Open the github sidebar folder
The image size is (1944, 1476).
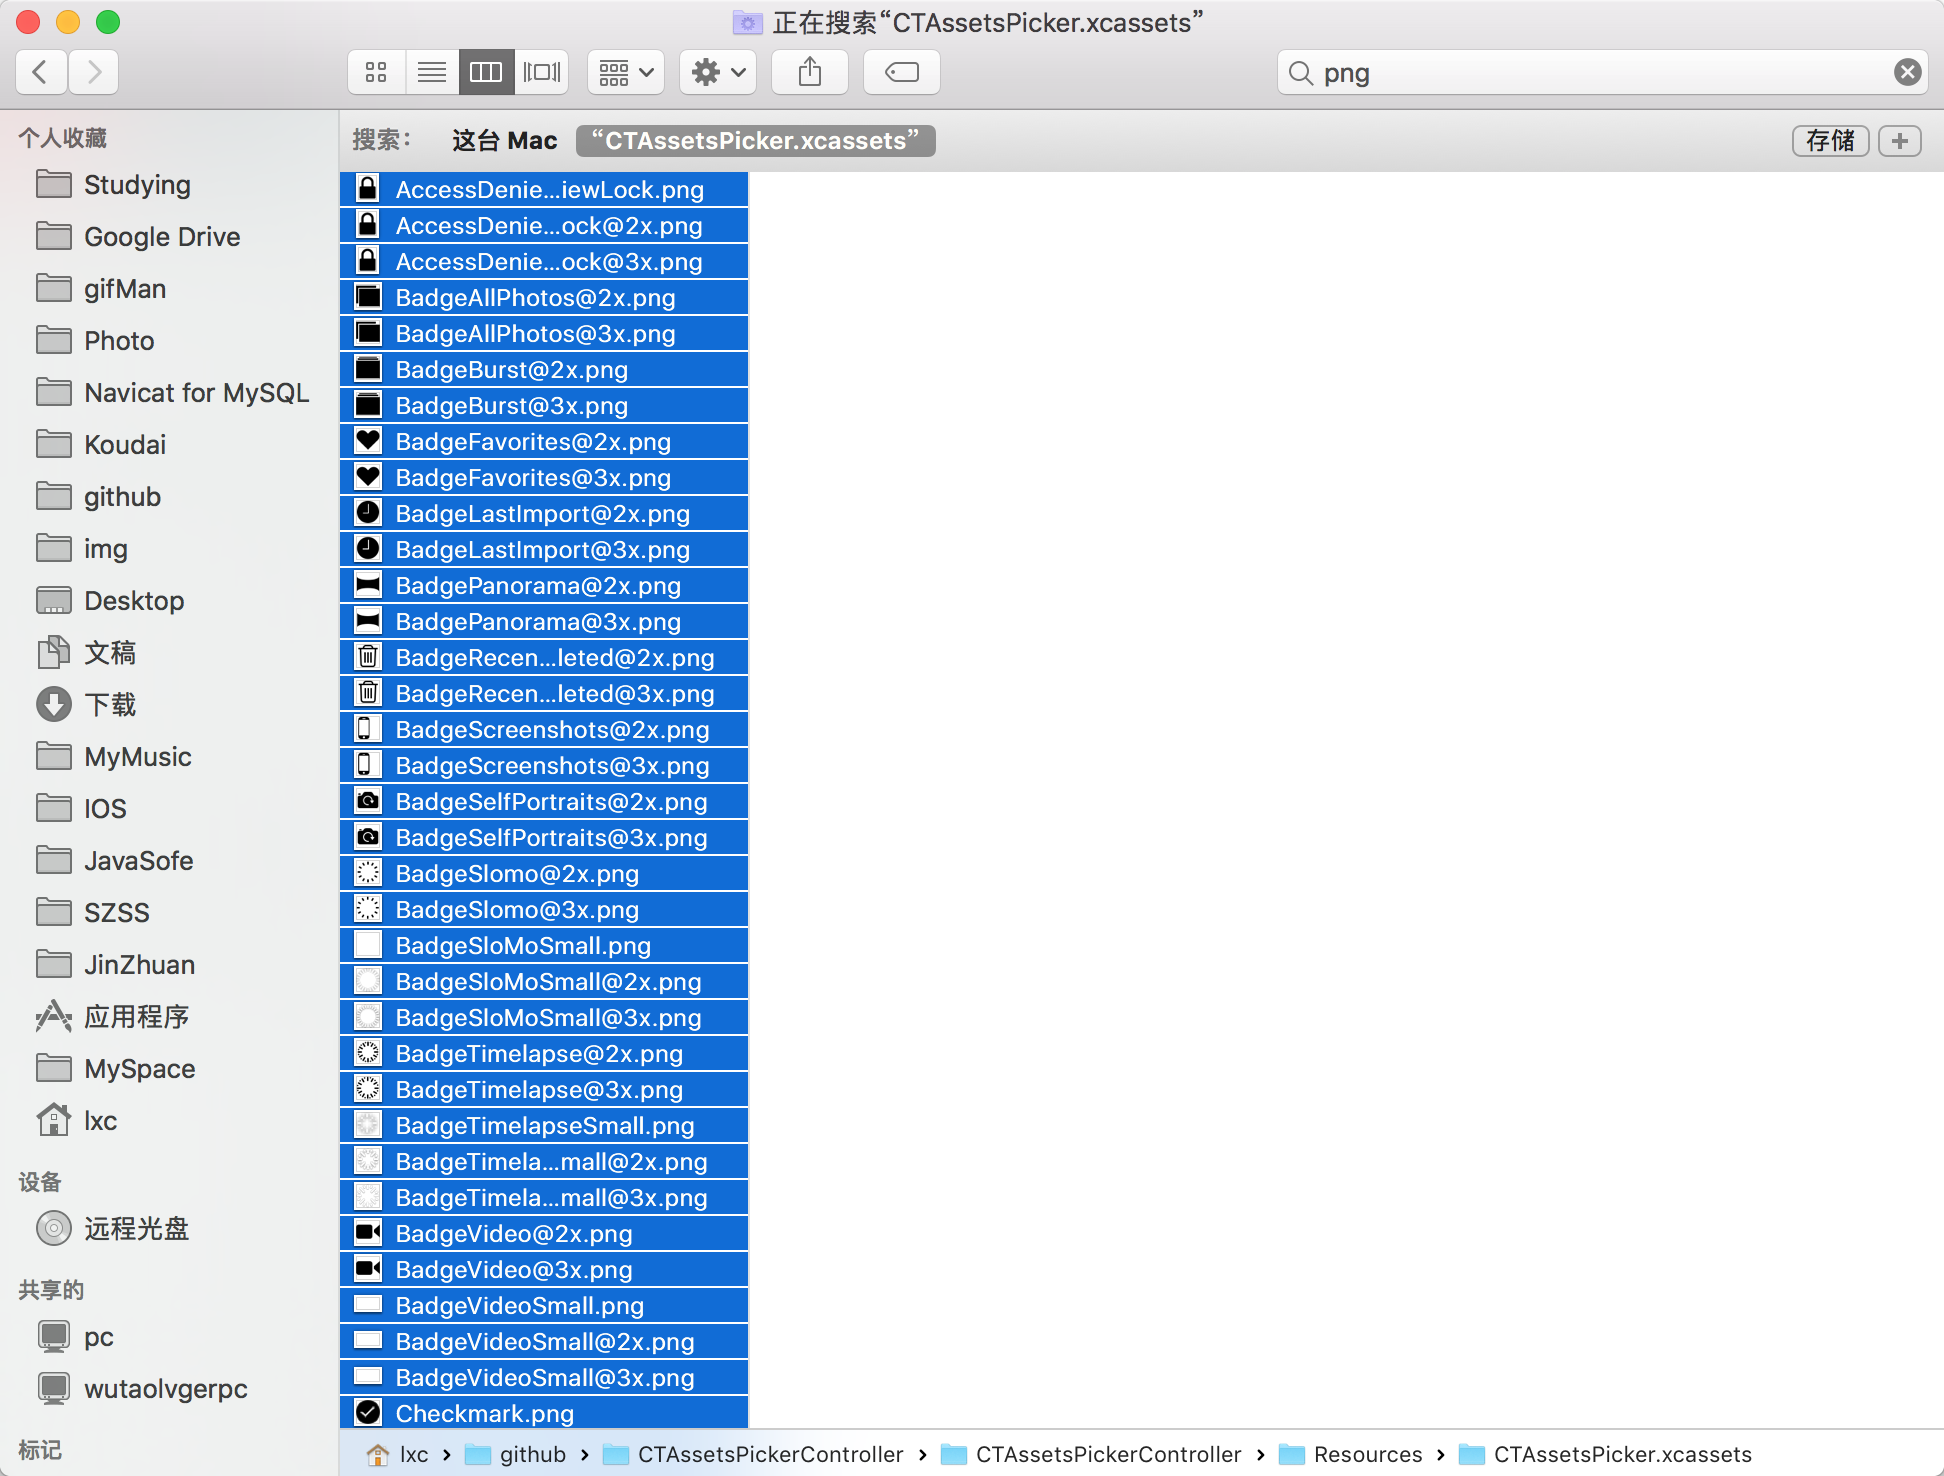122,497
